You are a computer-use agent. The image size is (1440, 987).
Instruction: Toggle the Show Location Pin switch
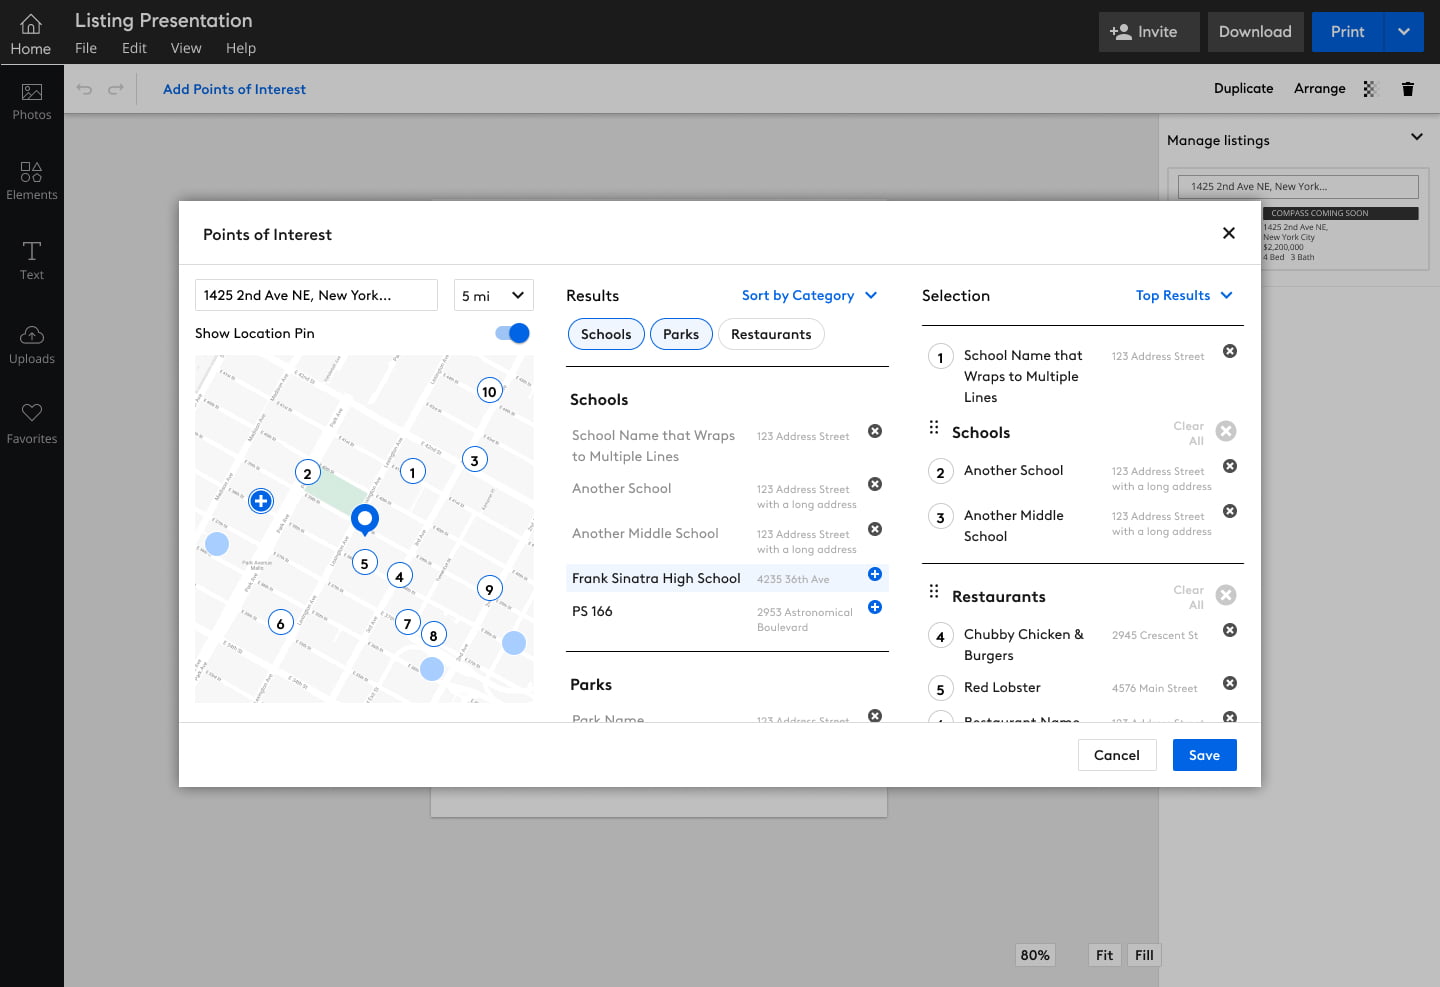[512, 333]
